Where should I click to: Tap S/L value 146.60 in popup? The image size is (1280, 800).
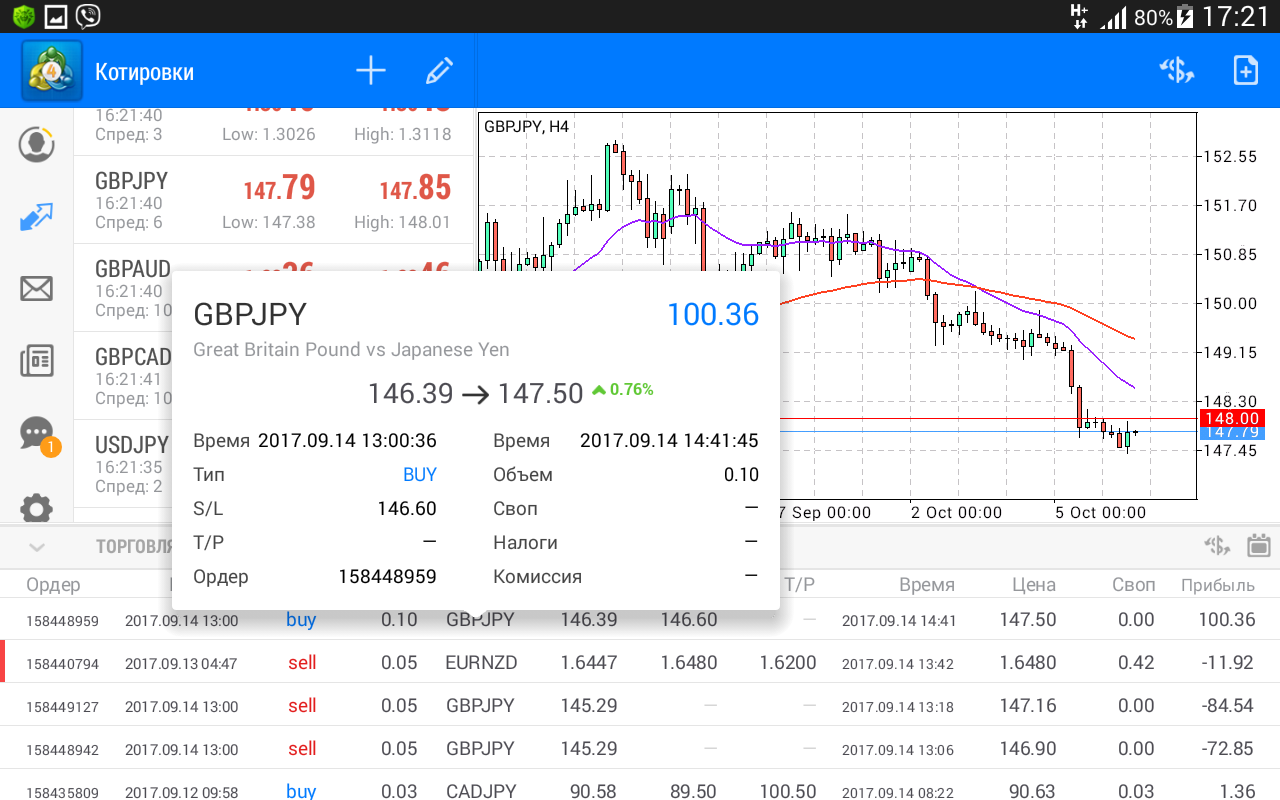(x=407, y=508)
